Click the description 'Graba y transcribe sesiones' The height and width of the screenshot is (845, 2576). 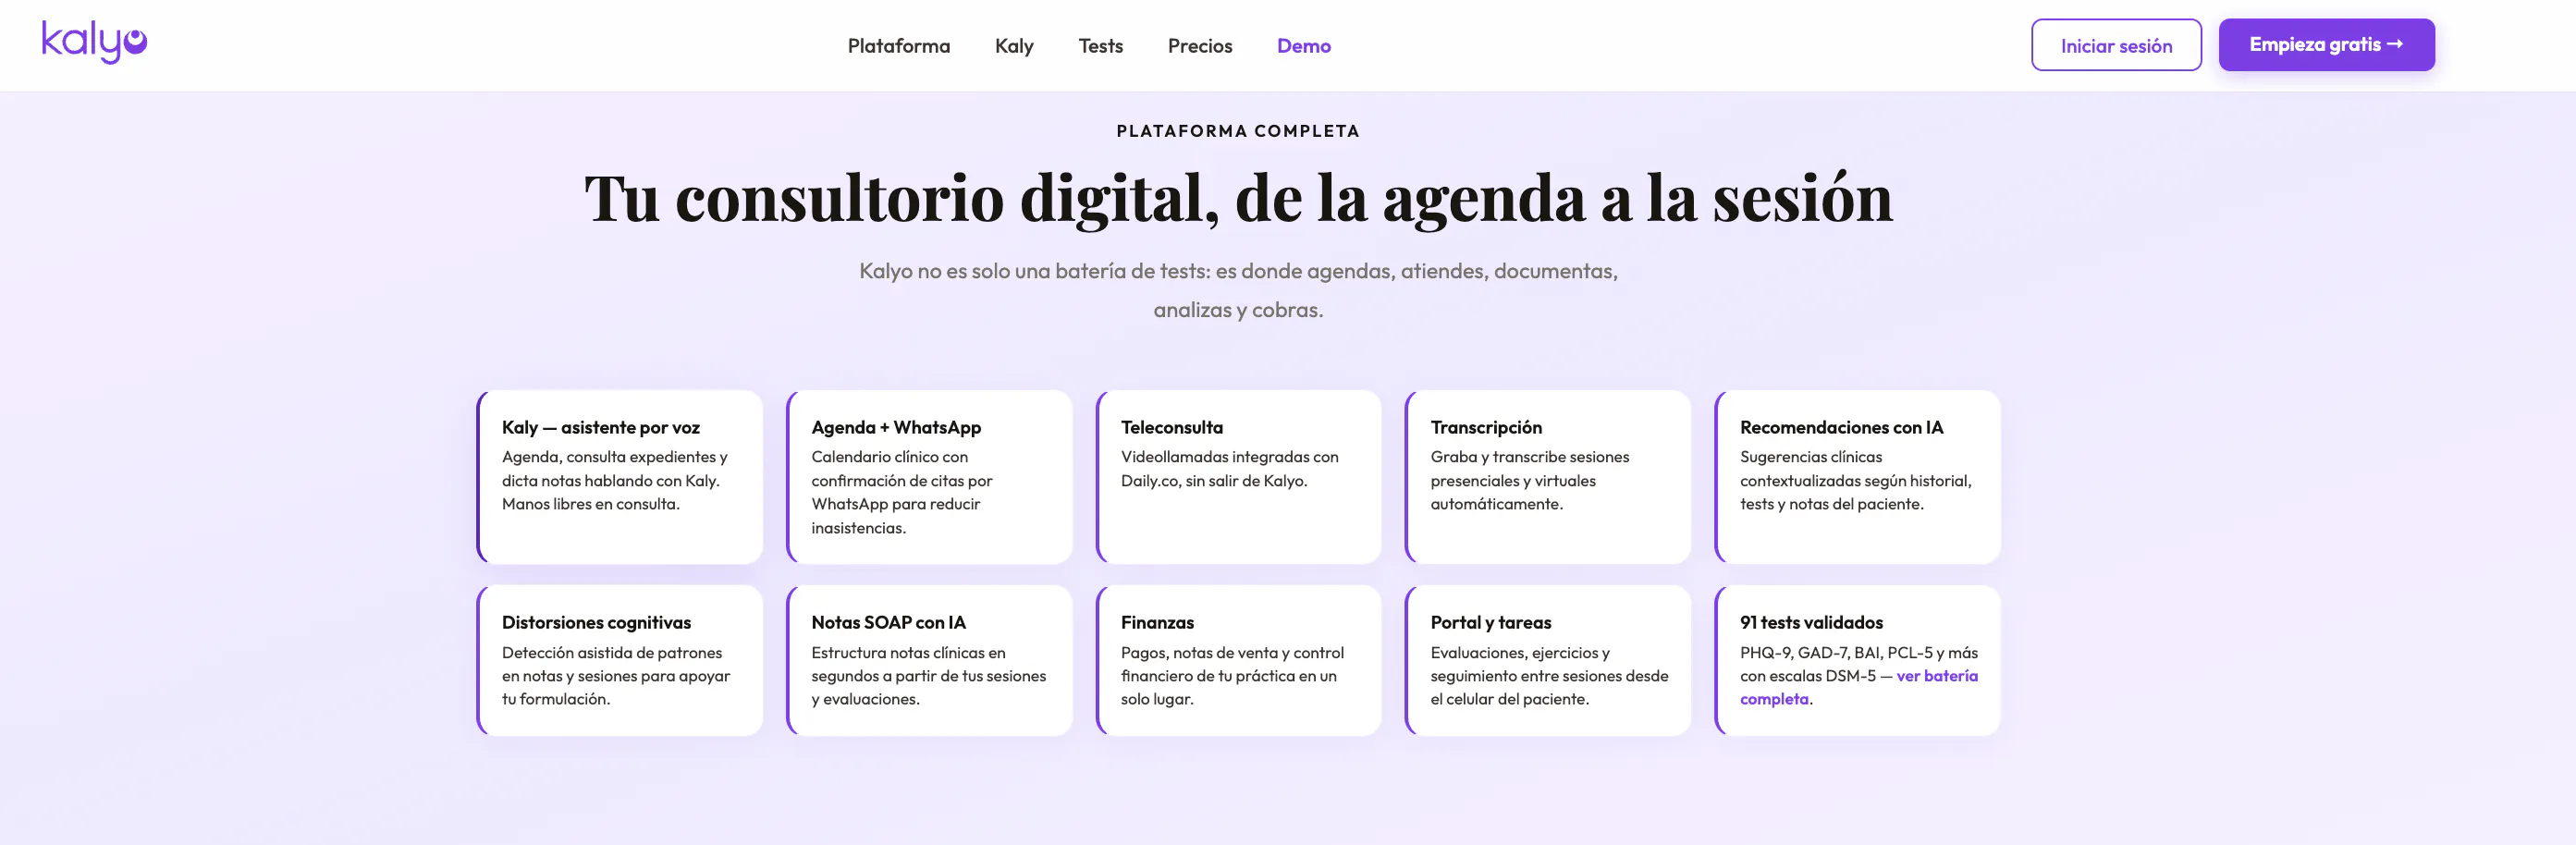click(x=1529, y=480)
